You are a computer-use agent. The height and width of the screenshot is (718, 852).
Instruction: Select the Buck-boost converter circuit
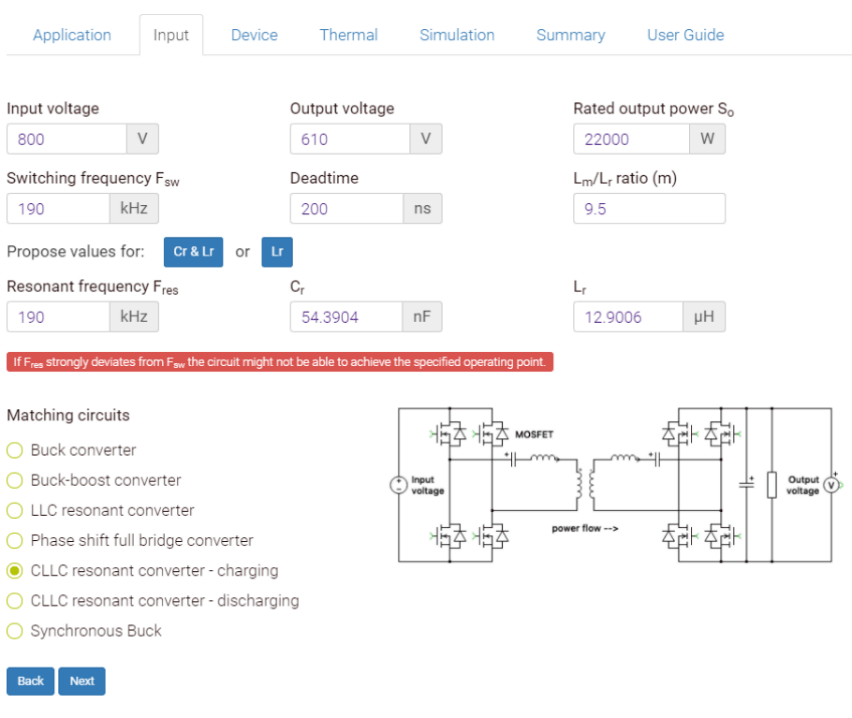pos(14,480)
